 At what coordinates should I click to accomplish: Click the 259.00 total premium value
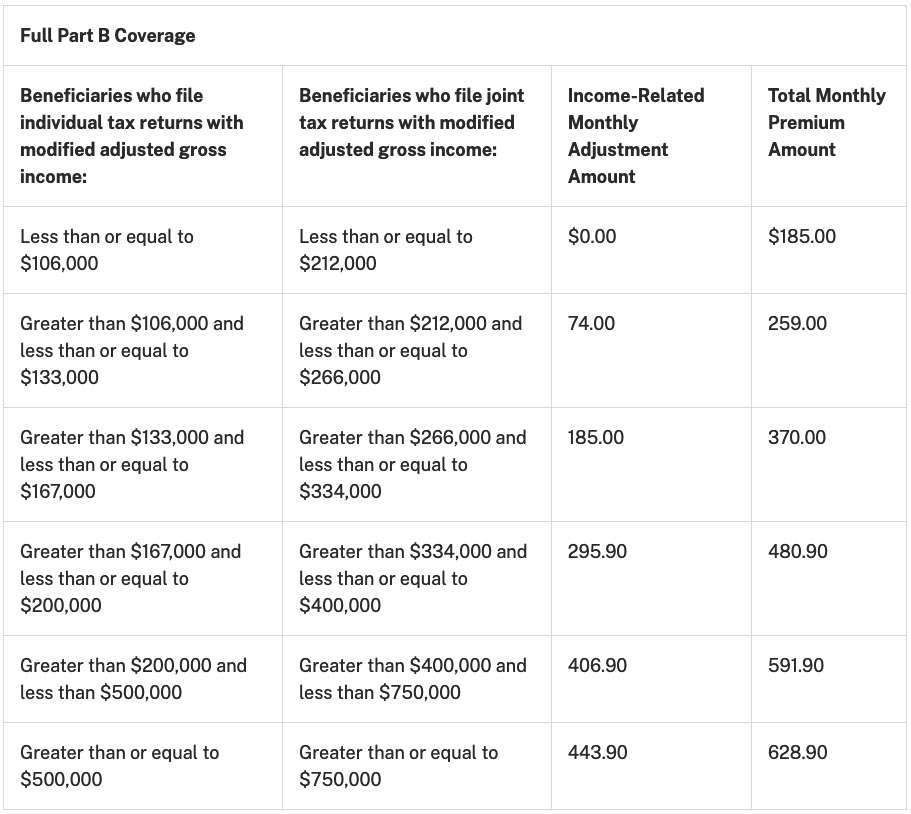click(x=797, y=324)
